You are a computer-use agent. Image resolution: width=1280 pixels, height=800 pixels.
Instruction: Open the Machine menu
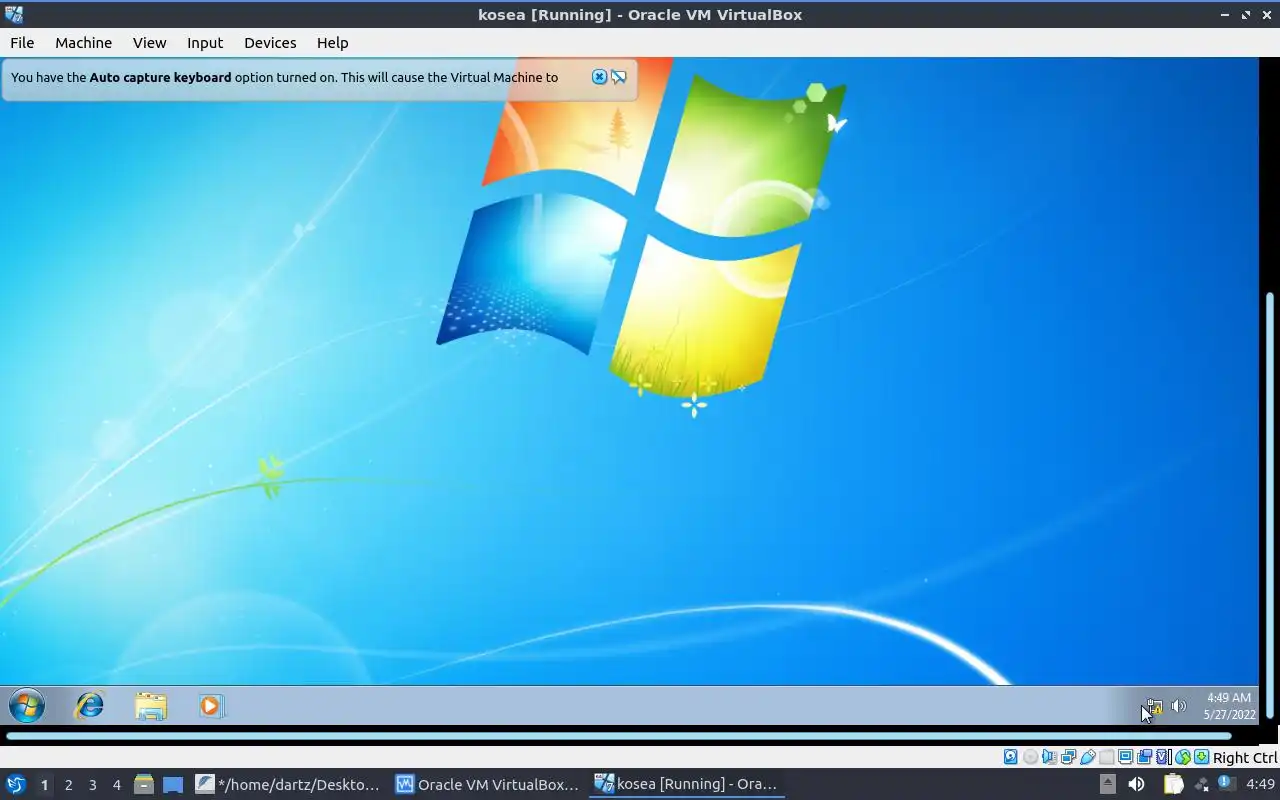pos(83,42)
